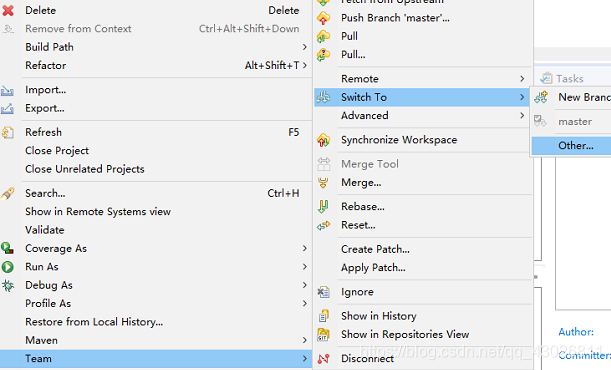Expand the Advanced submenu arrow
Image resolution: width=611 pixels, height=370 pixels.
pyautogui.click(x=522, y=116)
